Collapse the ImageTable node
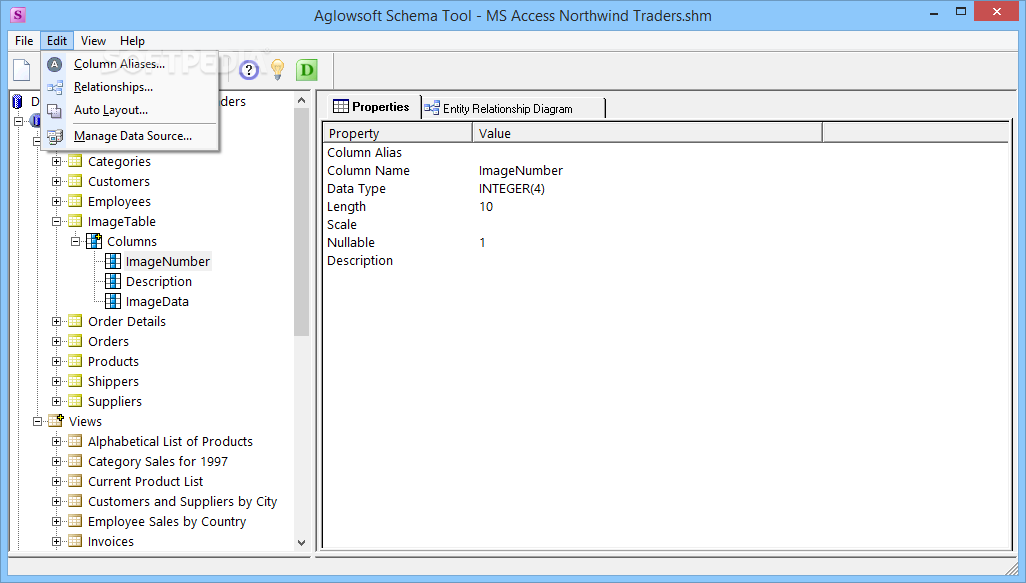Viewport: 1026px width, 583px height. [x=57, y=221]
